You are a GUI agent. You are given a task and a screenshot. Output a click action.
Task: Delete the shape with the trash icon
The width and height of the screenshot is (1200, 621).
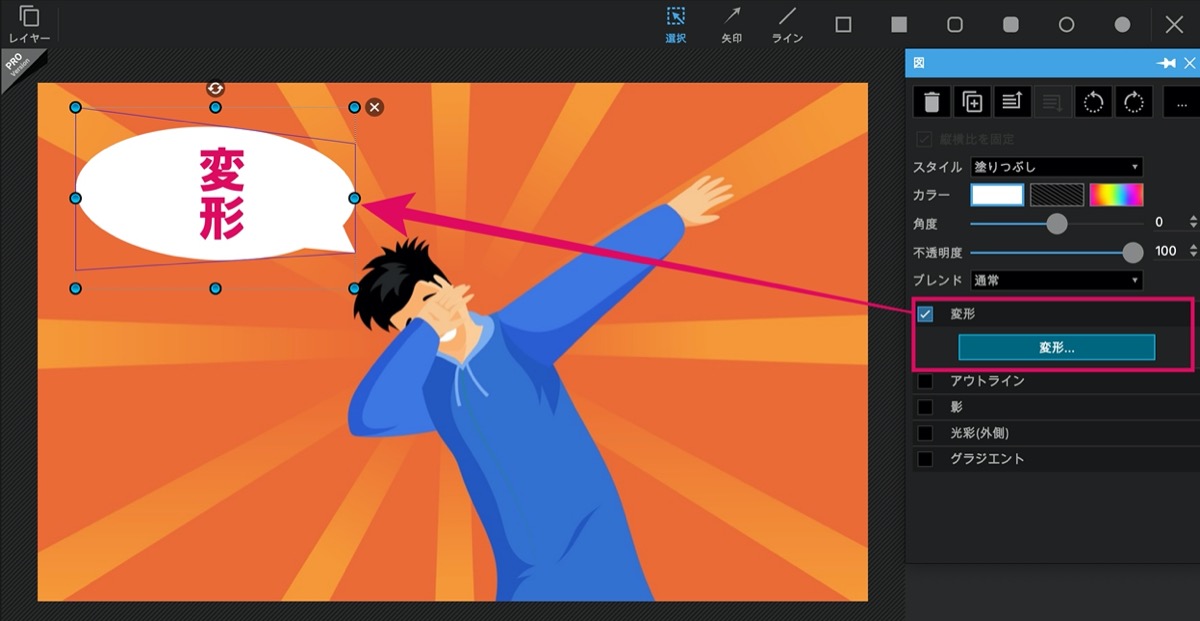pos(931,102)
